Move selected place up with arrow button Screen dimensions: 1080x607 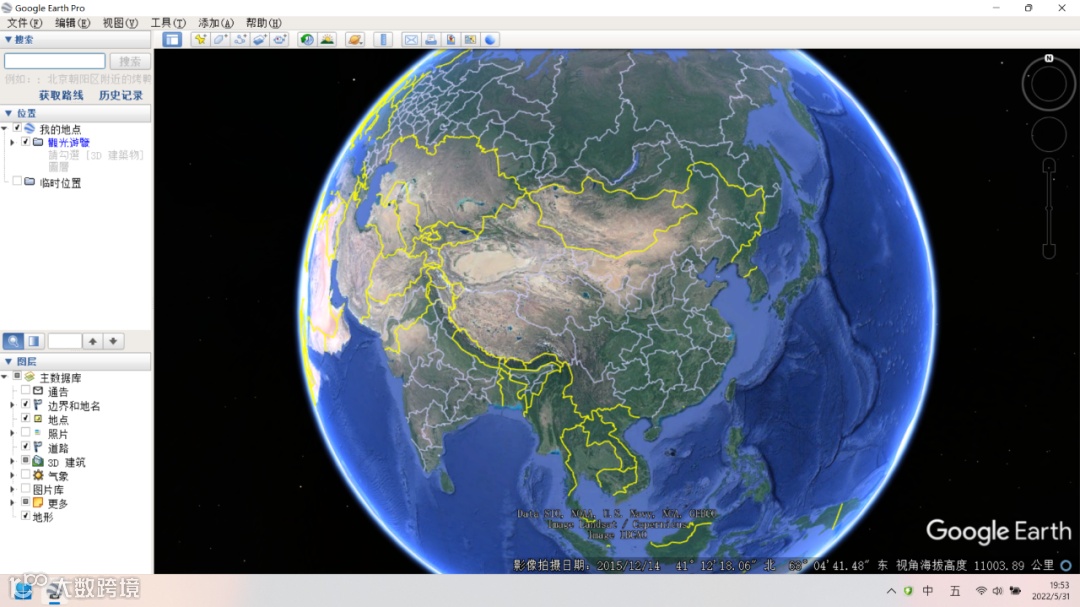click(93, 341)
